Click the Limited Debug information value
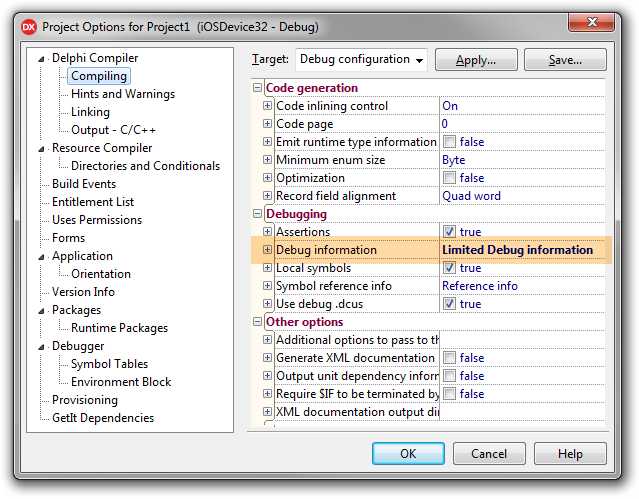The height and width of the screenshot is (499, 639). [518, 250]
